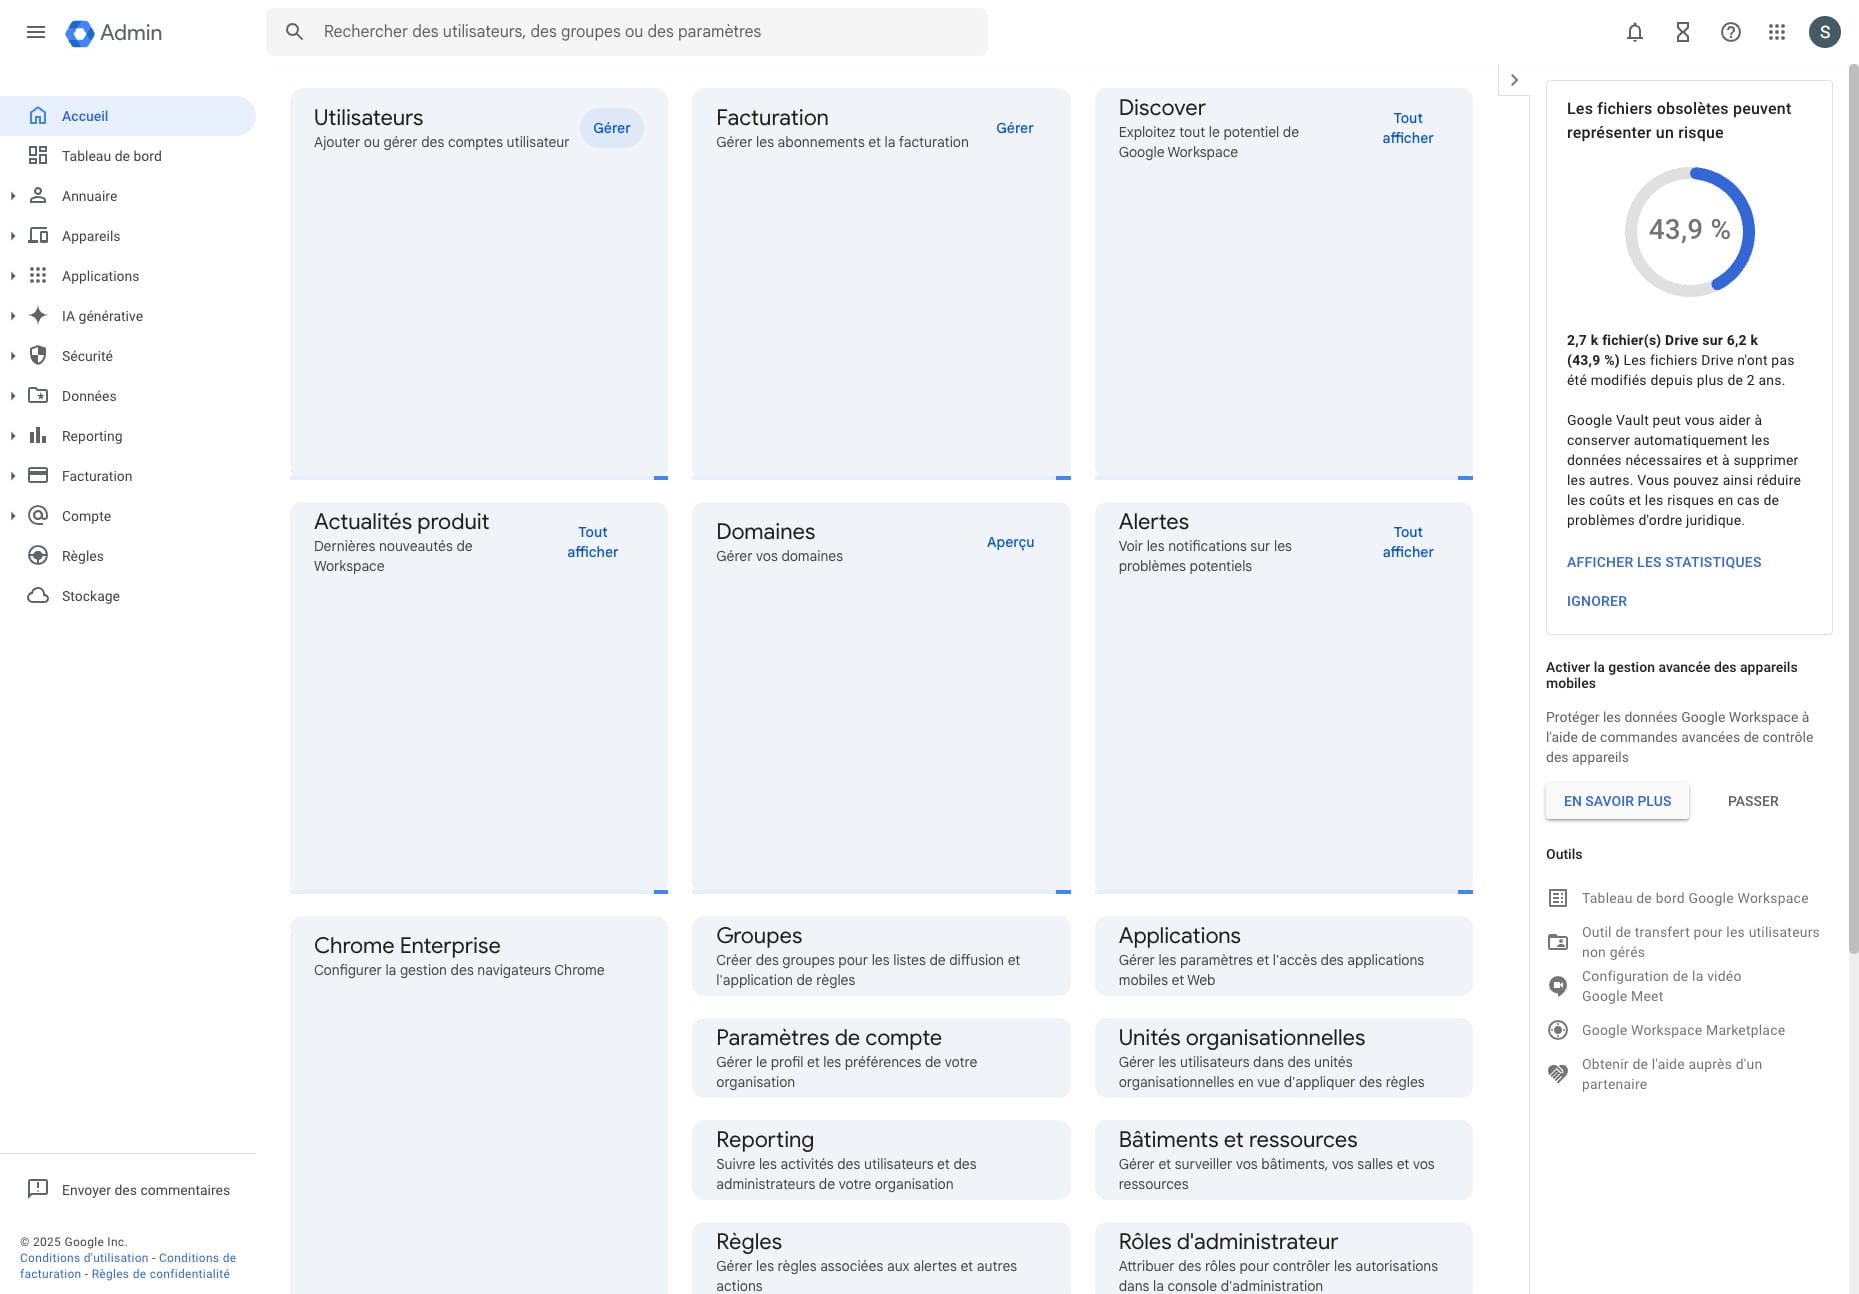Open the Règles de confidentialité link

(x=160, y=1274)
